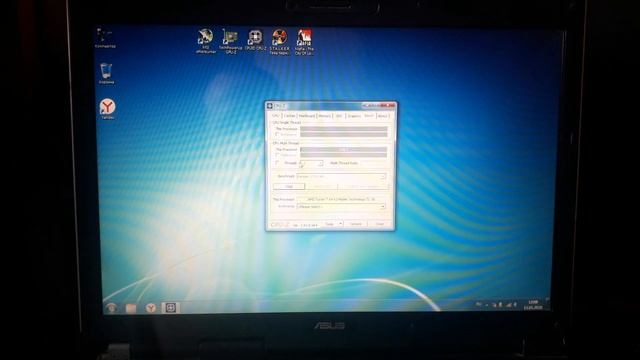Open the network icon in the system tray
This screenshot has width=640, height=360.
pyautogui.click(x=509, y=304)
